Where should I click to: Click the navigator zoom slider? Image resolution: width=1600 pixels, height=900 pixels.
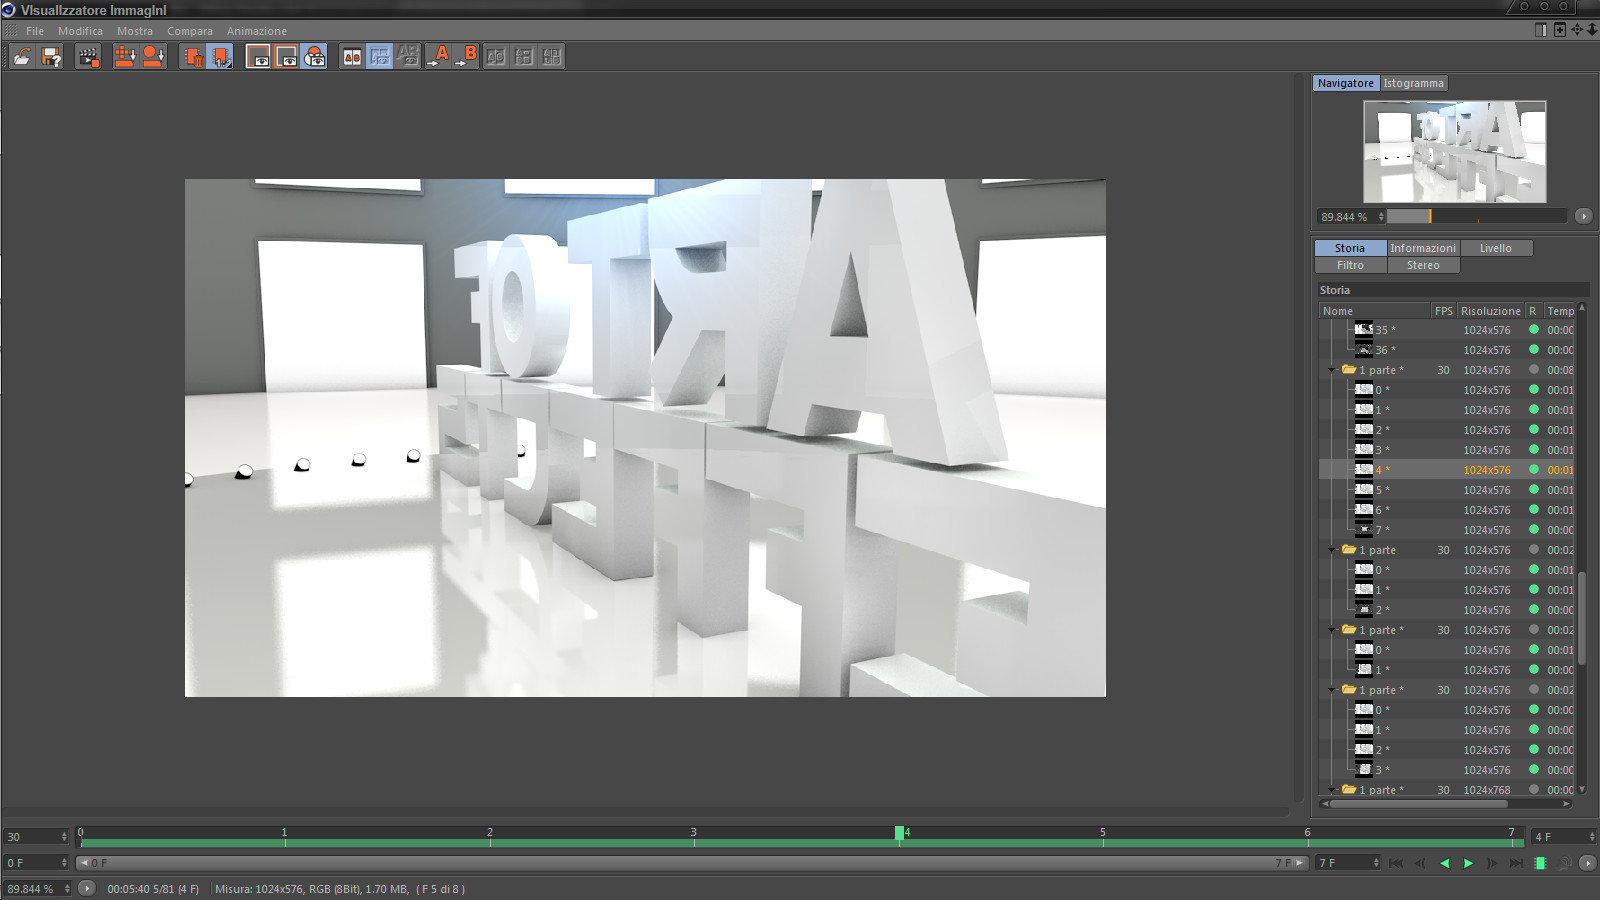[1477, 216]
